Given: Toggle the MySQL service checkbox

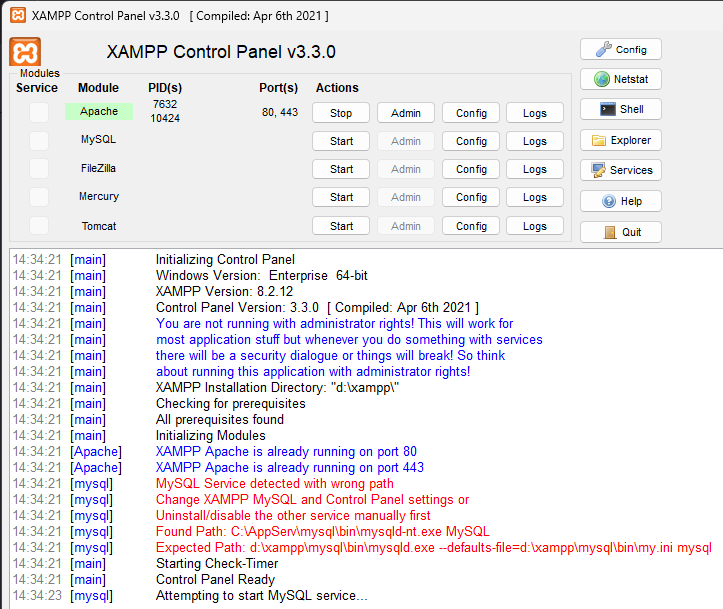Looking at the screenshot, I should 39,141.
